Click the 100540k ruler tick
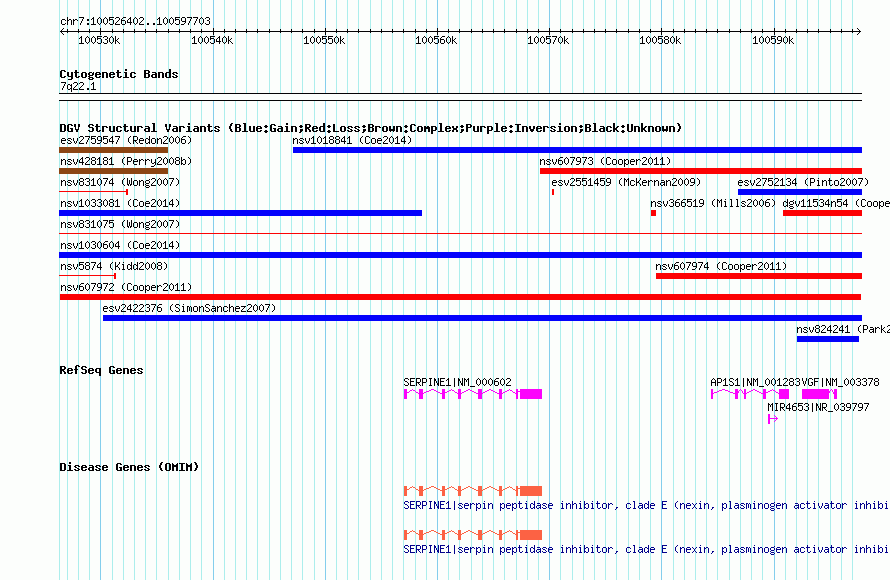Viewport: 890px width, 580px height. (212, 40)
